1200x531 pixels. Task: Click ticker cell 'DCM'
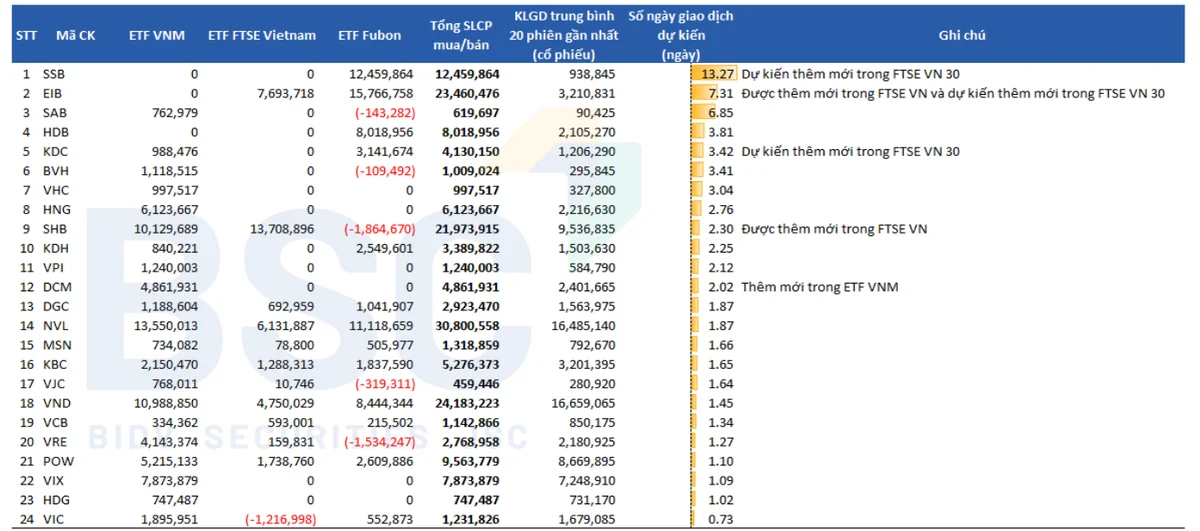[x=56, y=287]
